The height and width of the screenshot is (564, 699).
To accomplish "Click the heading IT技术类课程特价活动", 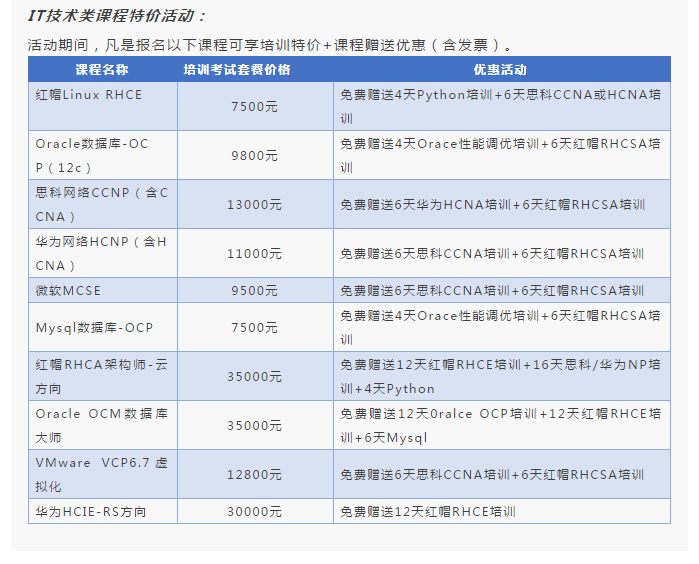I will coord(117,16).
